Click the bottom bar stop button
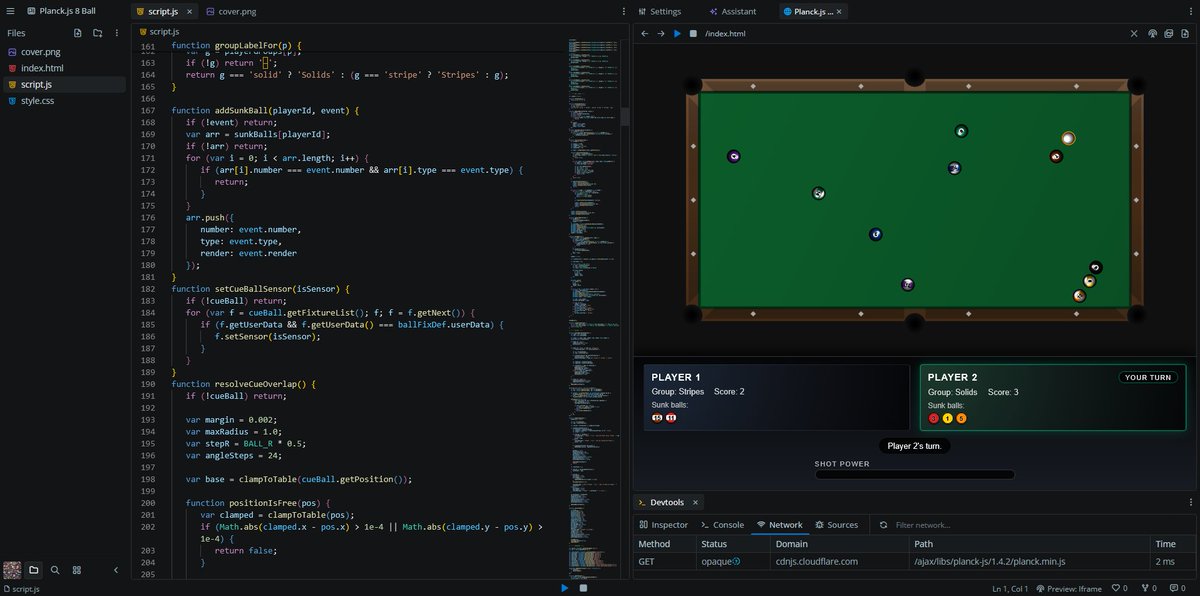 [583, 588]
